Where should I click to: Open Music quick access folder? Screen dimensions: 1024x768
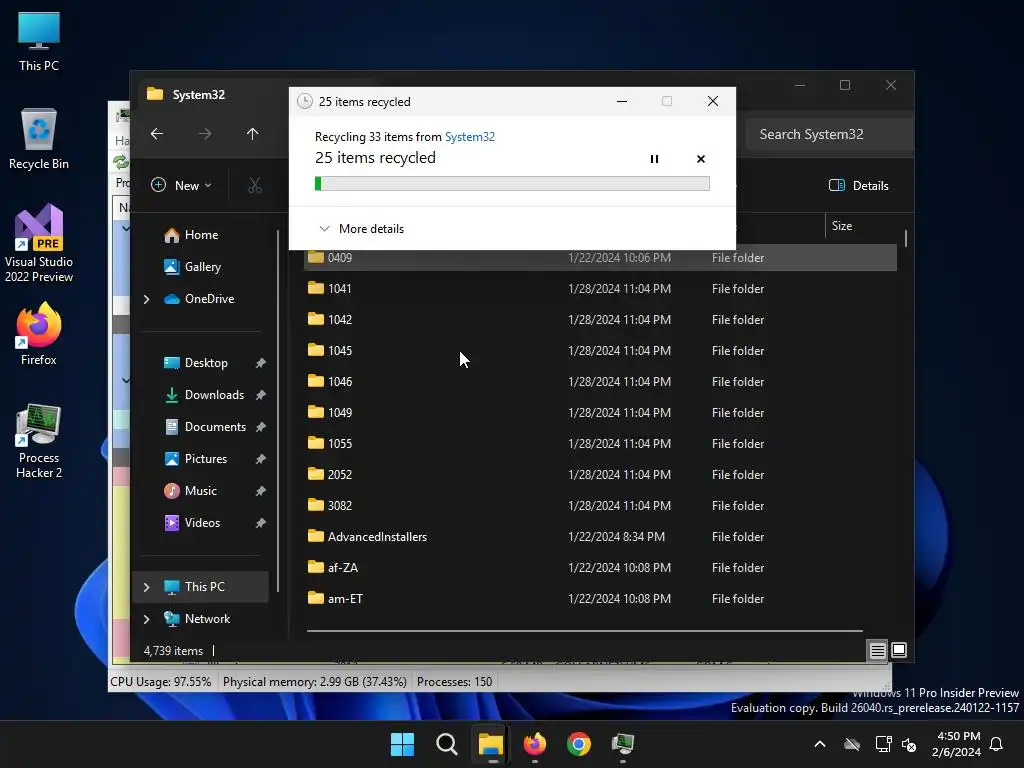tap(190, 491)
